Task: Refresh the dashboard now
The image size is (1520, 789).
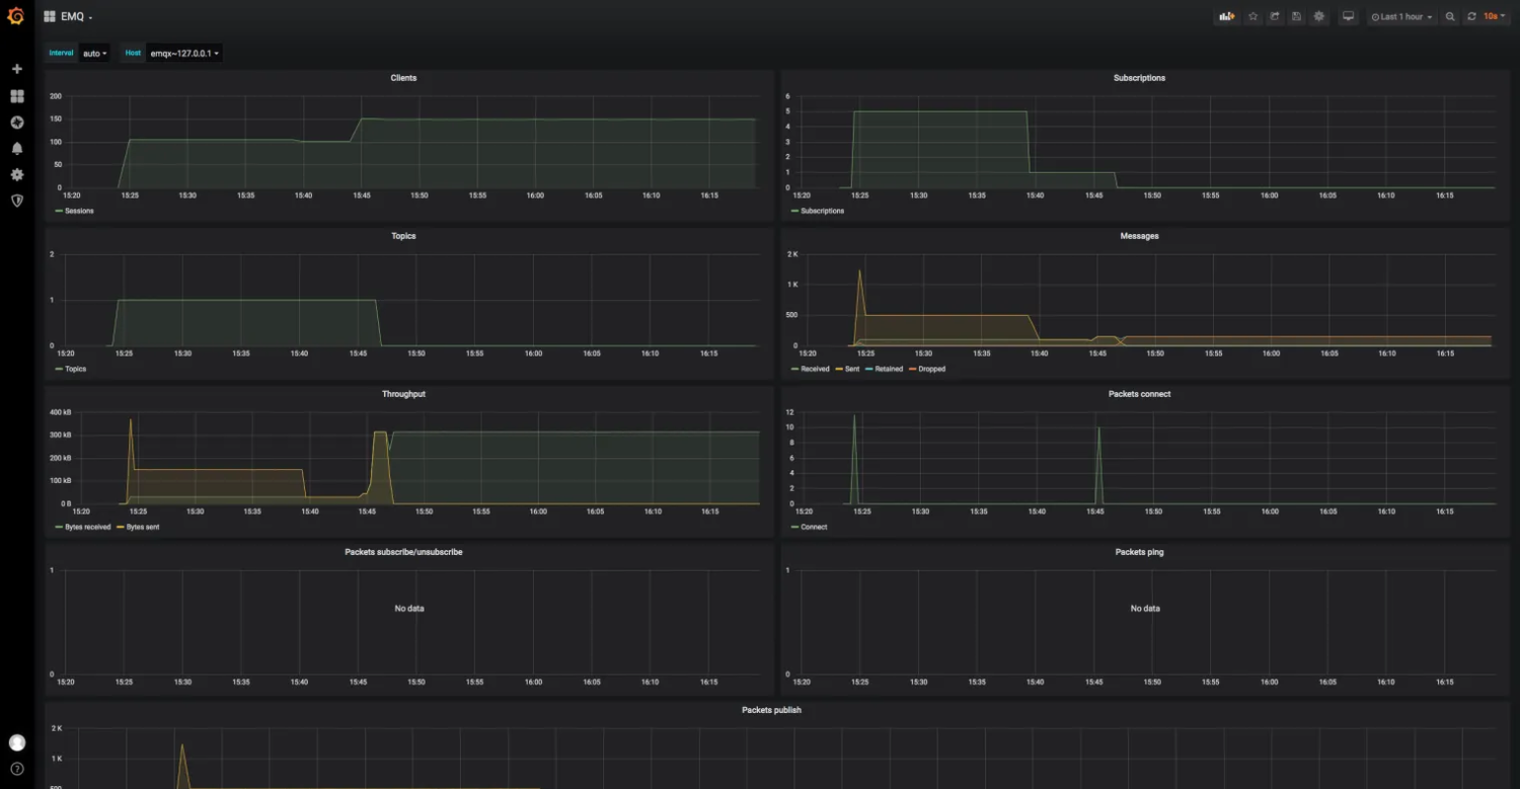Action: pos(1471,17)
